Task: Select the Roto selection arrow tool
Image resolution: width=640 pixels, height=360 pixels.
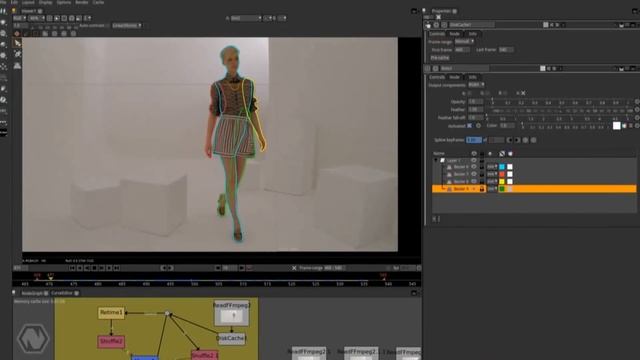Action: [x=17, y=43]
